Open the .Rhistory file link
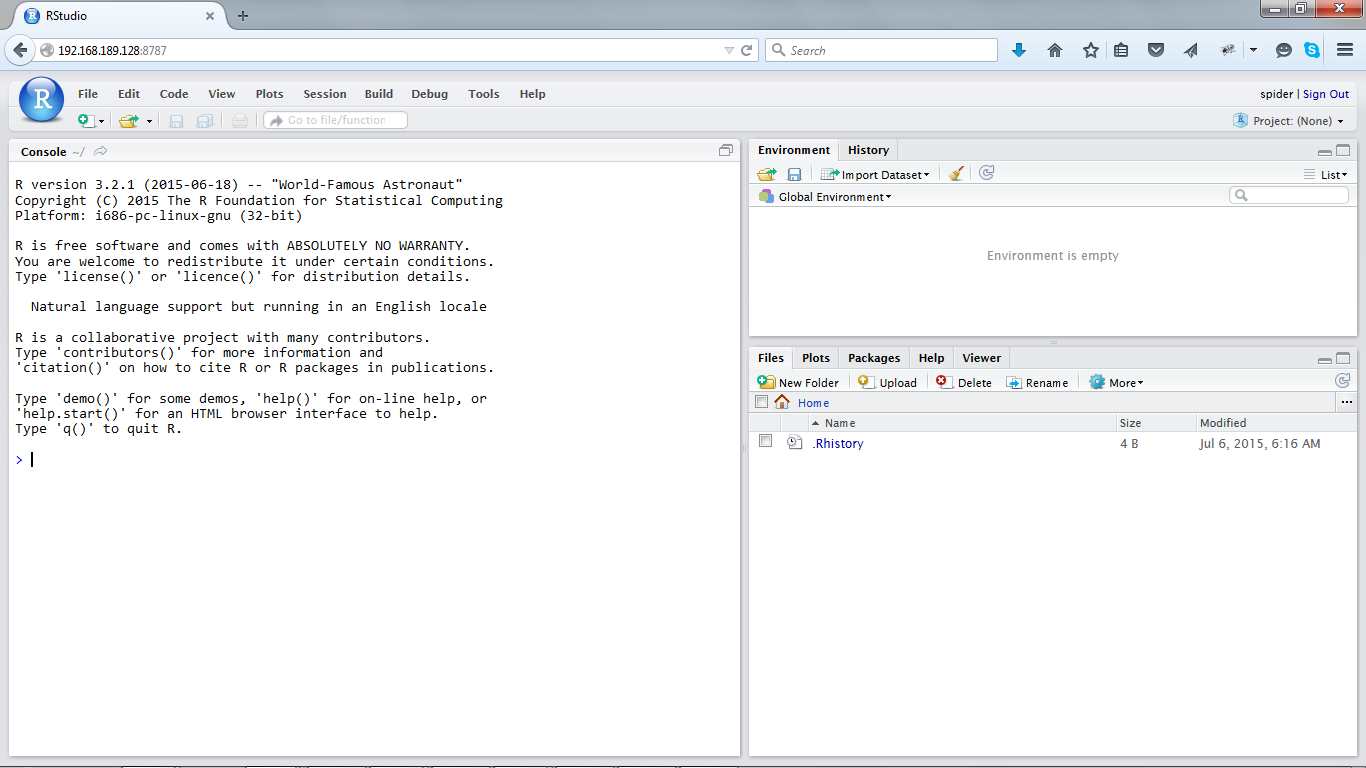The width and height of the screenshot is (1366, 768). point(838,444)
